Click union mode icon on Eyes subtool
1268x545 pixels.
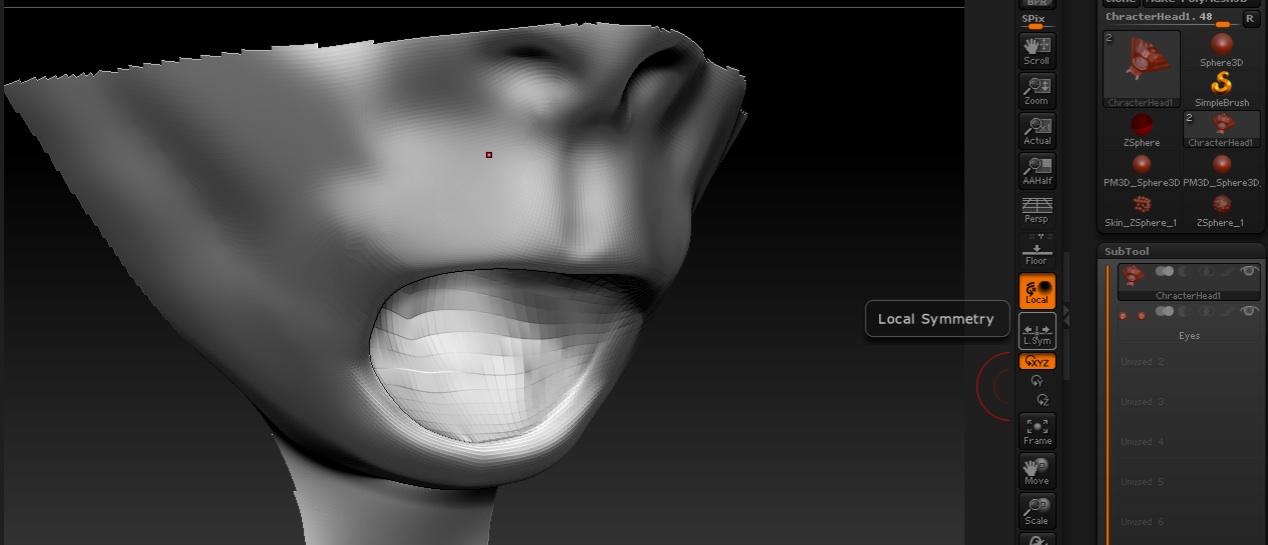(1165, 311)
